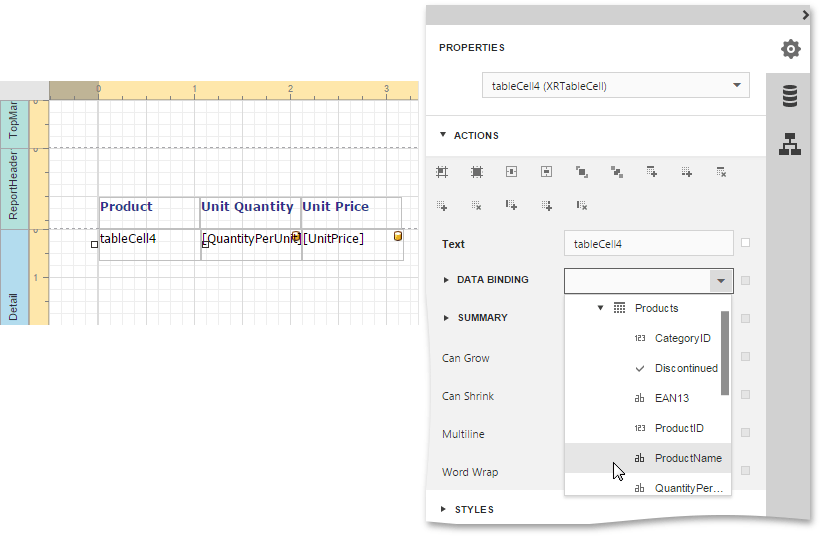Click the property marker square beside Can Grow
The image size is (823, 539).
745,356
